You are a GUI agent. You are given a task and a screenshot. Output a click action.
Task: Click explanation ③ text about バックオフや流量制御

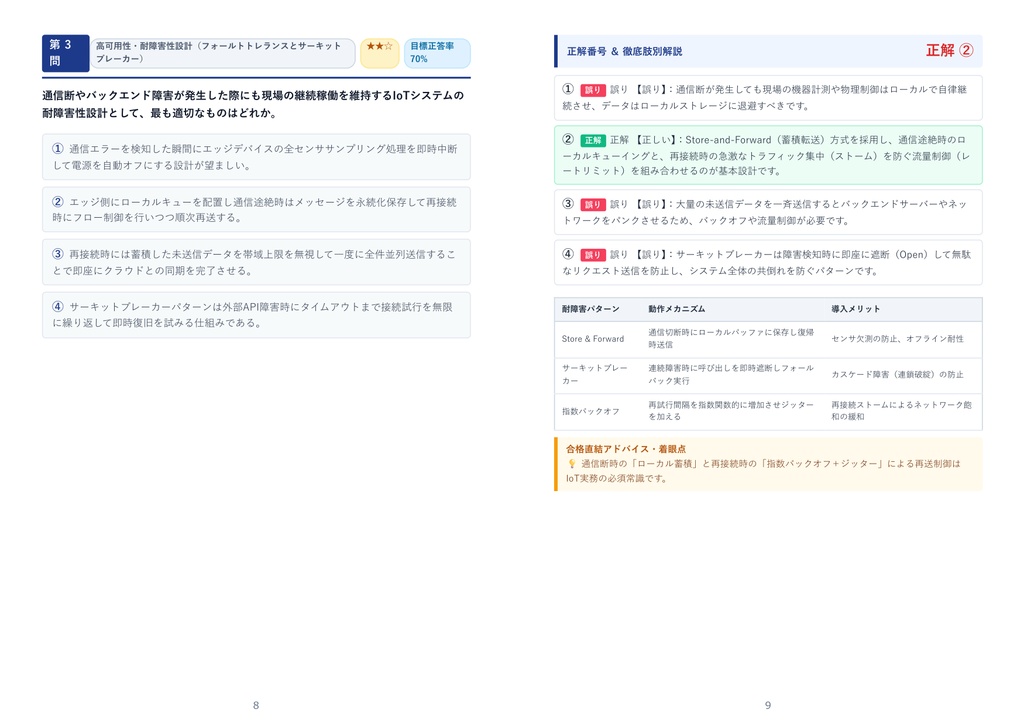click(768, 212)
